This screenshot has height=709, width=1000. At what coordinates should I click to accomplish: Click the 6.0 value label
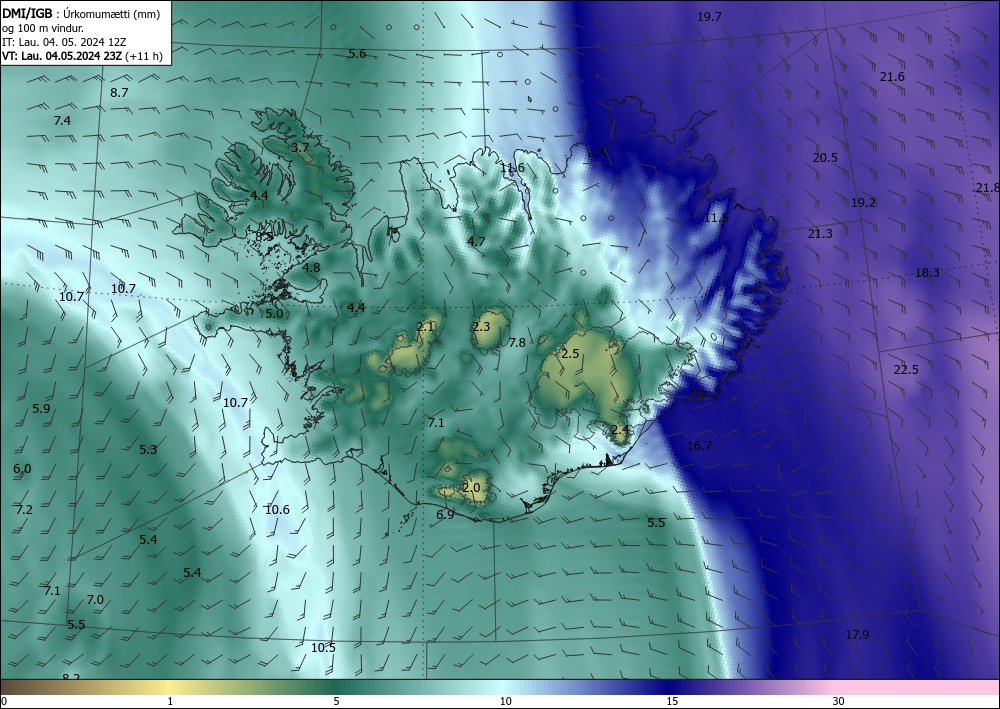pos(22,469)
